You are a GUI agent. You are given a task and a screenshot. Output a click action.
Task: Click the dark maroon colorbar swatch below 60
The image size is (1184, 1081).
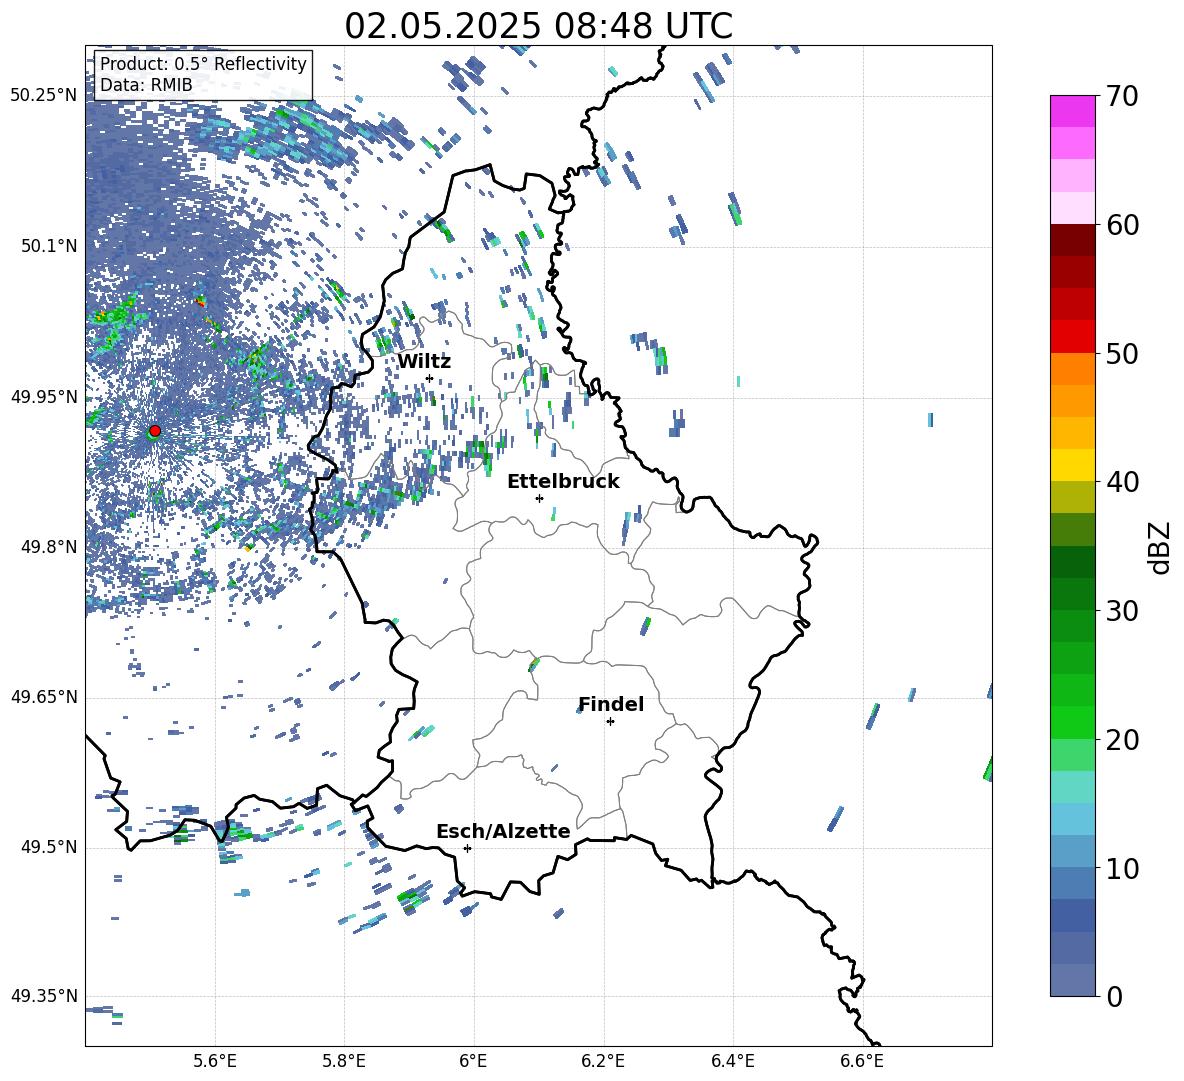pos(1072,240)
